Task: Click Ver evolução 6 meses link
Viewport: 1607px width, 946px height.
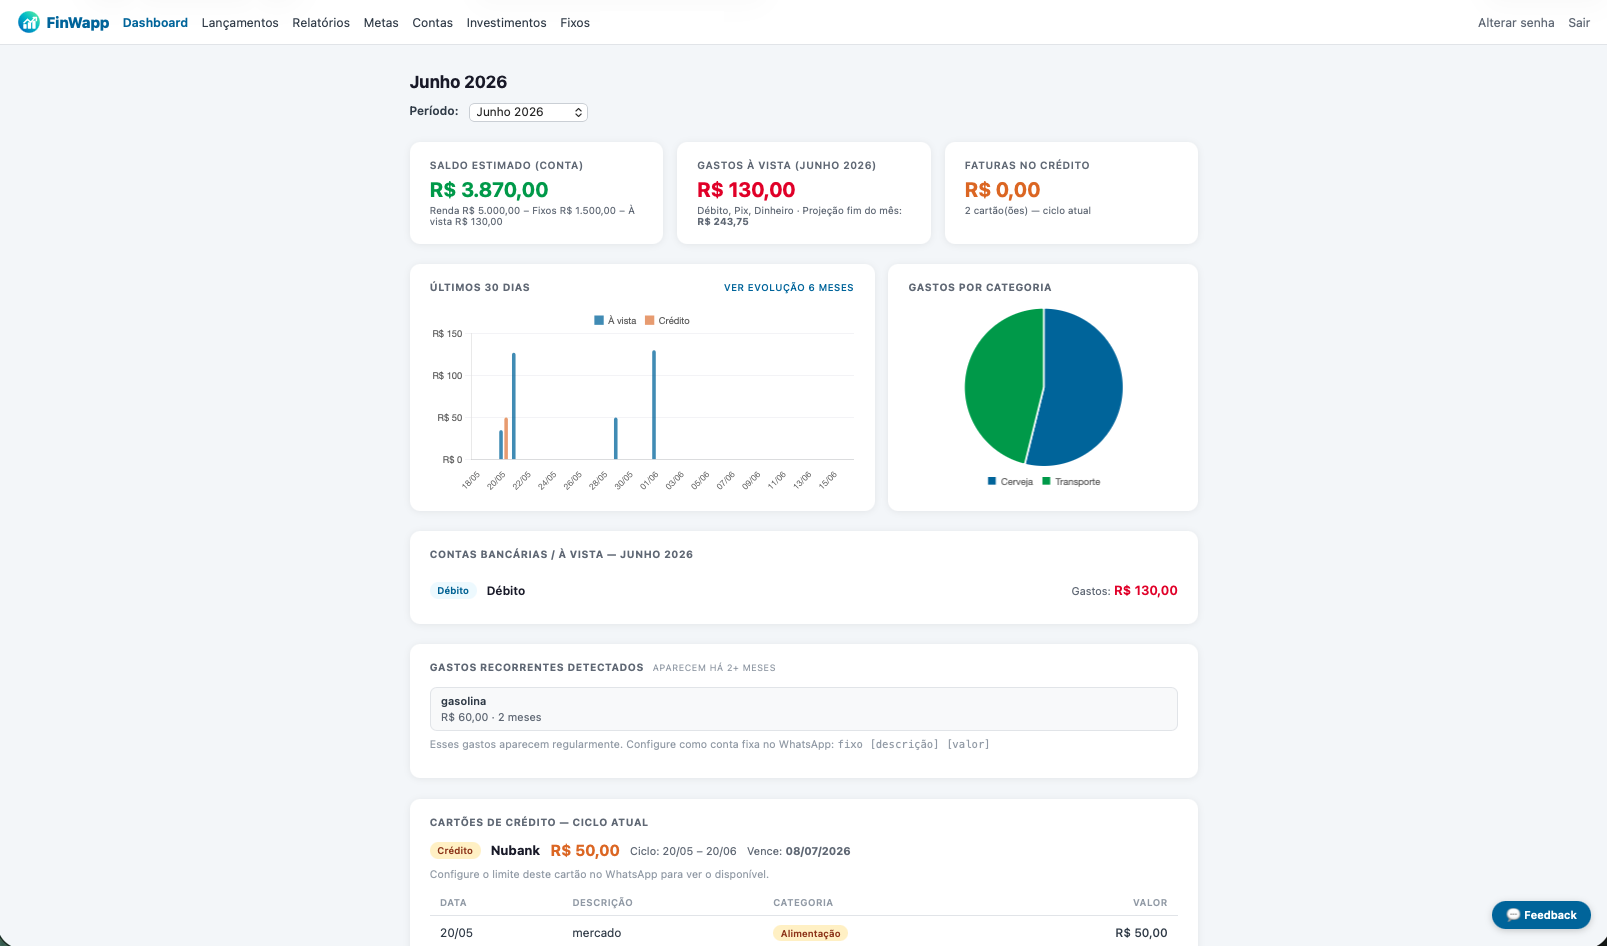Action: click(x=789, y=288)
